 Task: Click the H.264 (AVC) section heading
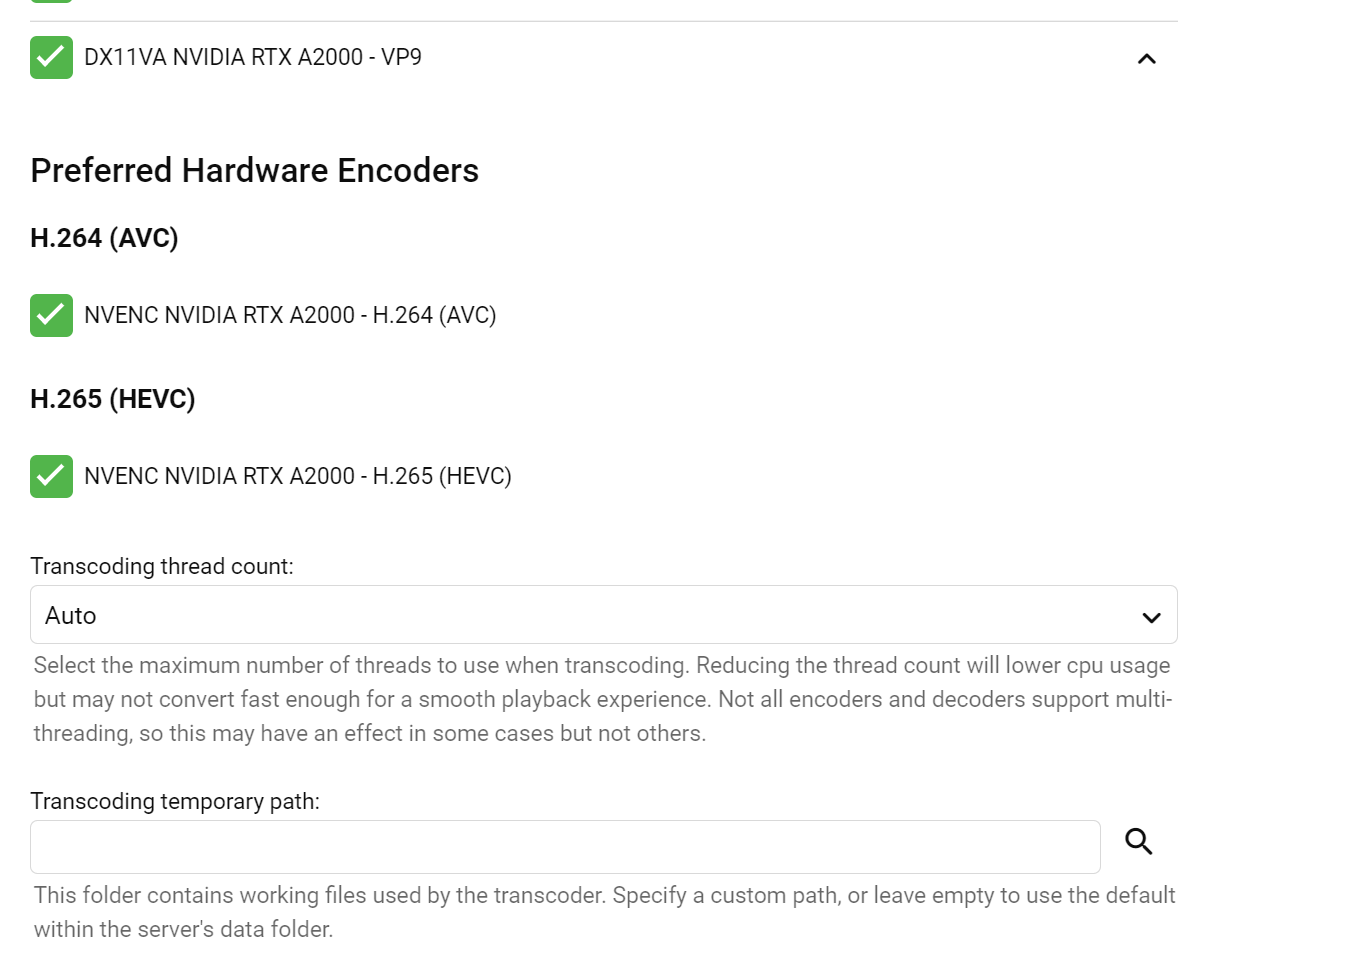pos(104,238)
